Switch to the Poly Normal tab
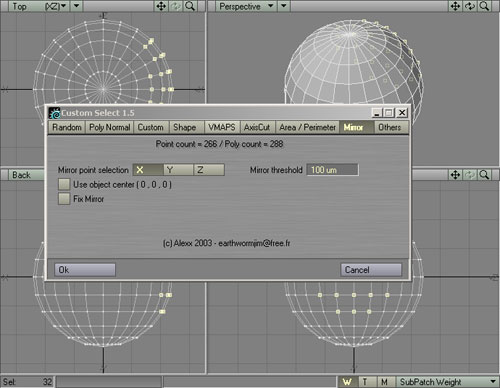Viewport: 500px width, 388px height. coord(110,127)
